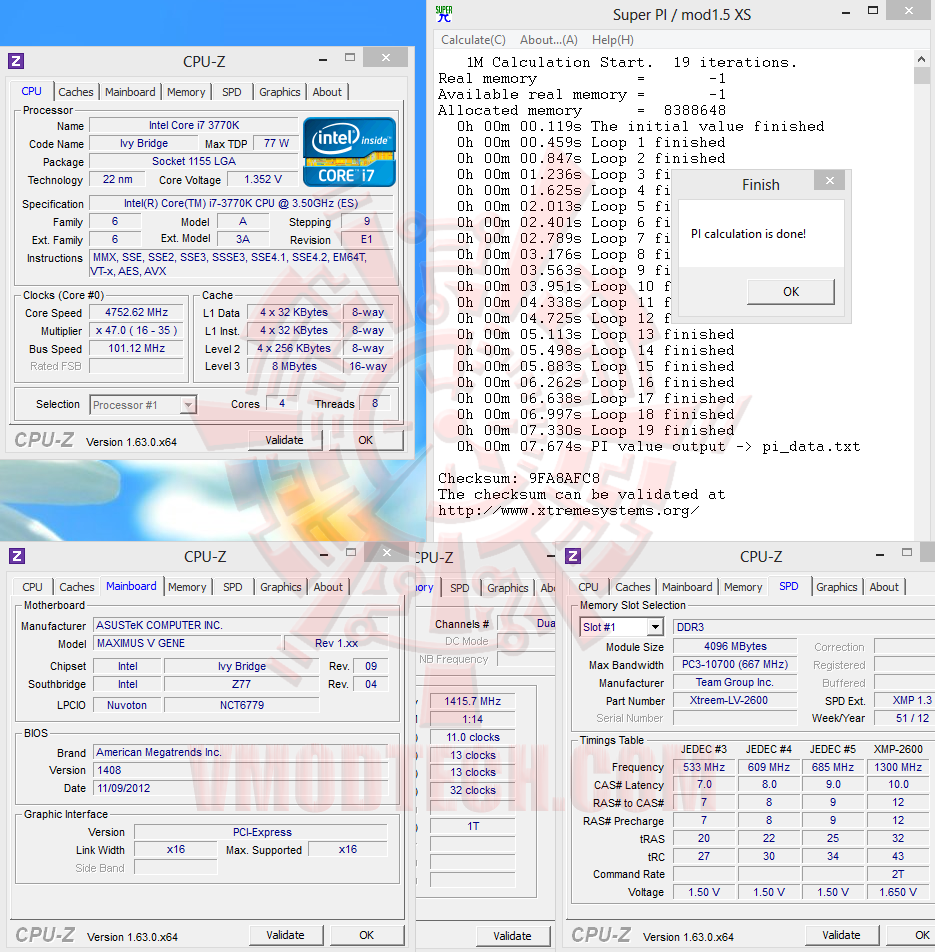This screenshot has width=935, height=952.
Task: Click the BIOS date 11/09/2012 field
Action: [241, 788]
